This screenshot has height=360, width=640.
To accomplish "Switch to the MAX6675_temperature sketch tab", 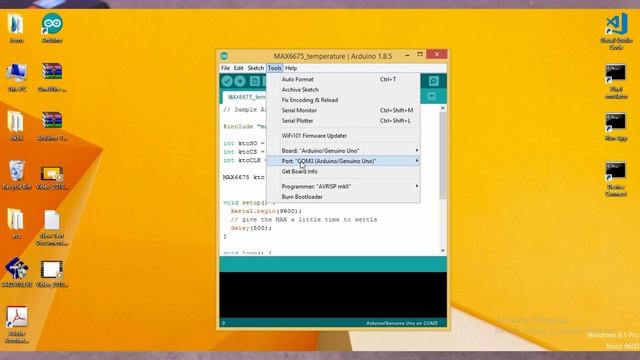I will pyautogui.click(x=246, y=97).
